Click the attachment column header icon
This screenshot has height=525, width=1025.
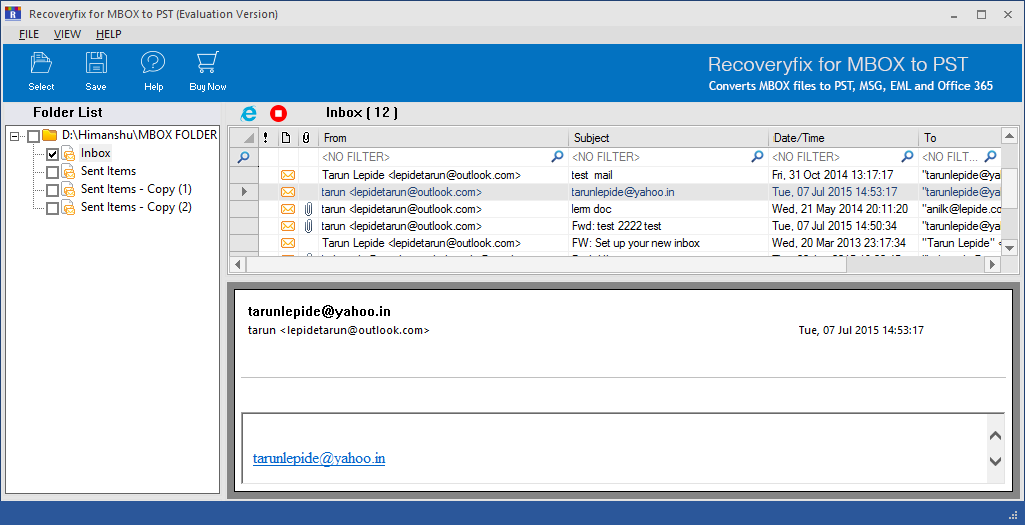coord(306,138)
